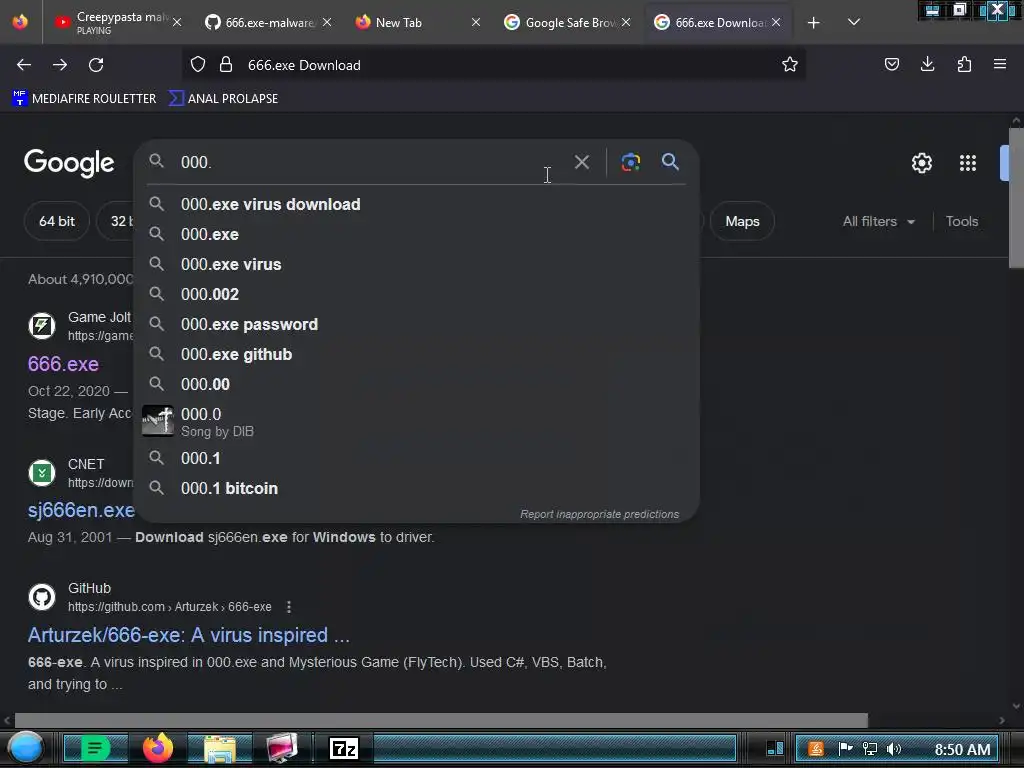Viewport: 1024px width, 768px height.
Task: Open the Google apps grid
Action: coord(968,163)
